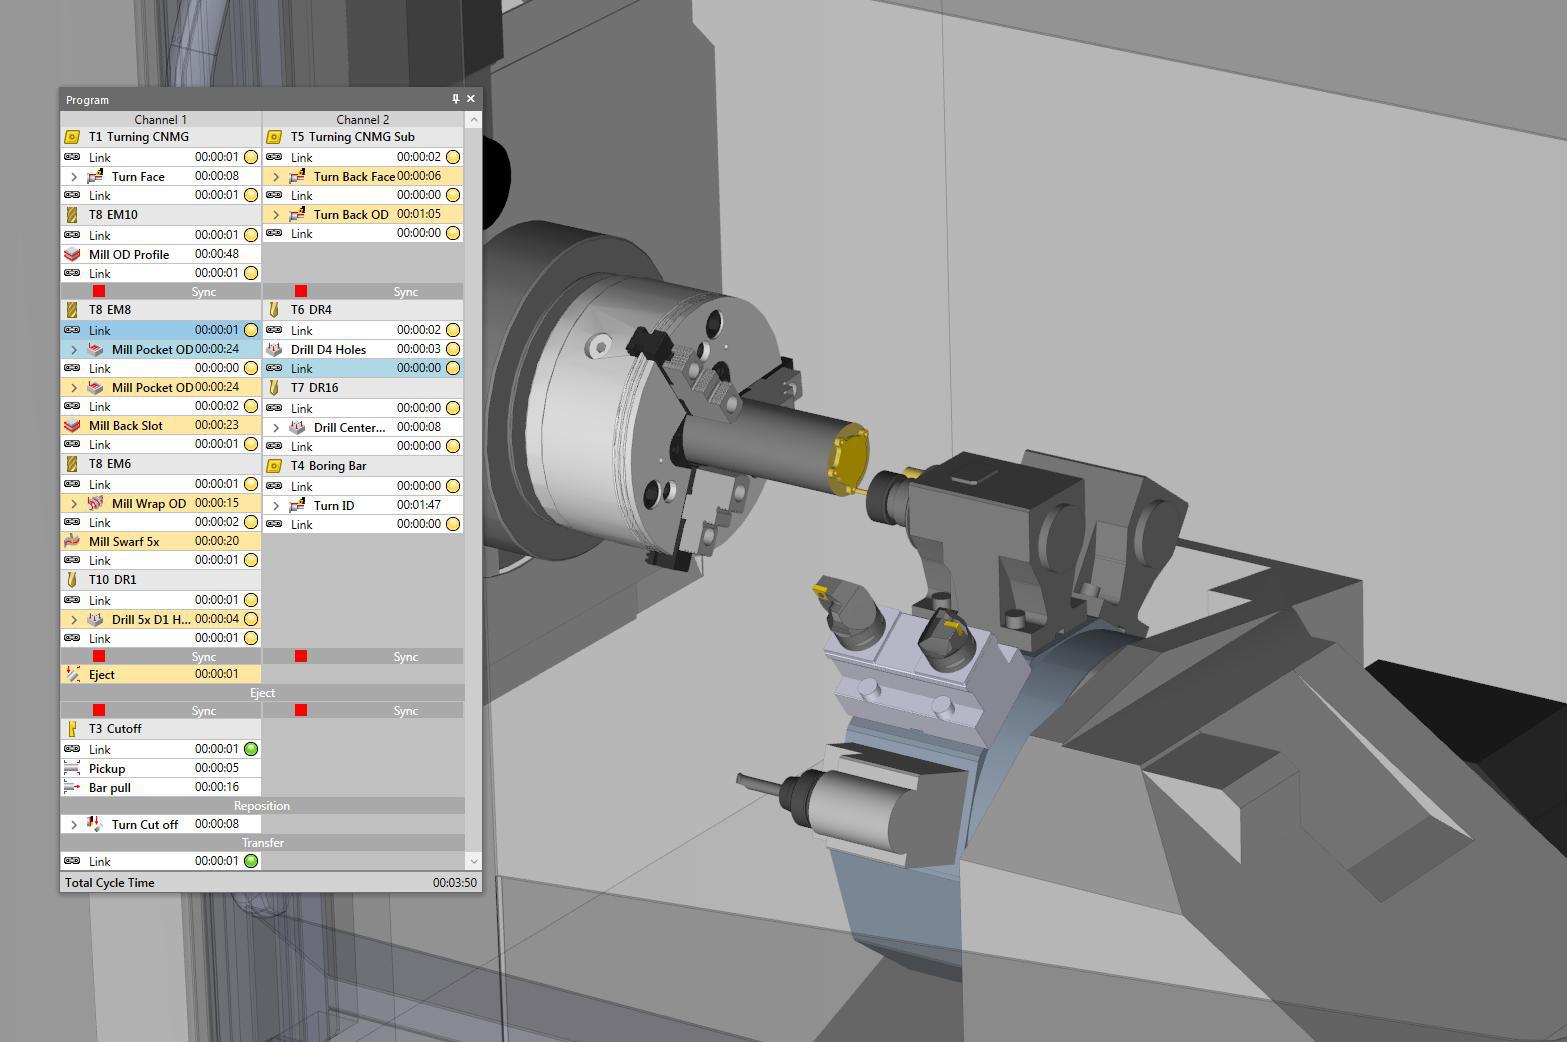The width and height of the screenshot is (1567, 1042).
Task: Click the Program panel scrollbar down arrow
Action: pyautogui.click(x=473, y=861)
